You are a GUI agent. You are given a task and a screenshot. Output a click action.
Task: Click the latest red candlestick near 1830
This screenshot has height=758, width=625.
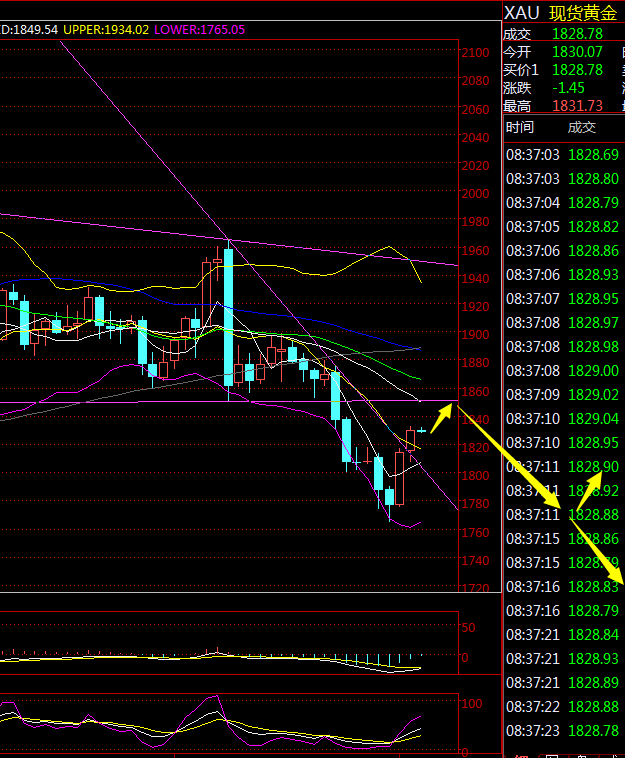click(410, 440)
